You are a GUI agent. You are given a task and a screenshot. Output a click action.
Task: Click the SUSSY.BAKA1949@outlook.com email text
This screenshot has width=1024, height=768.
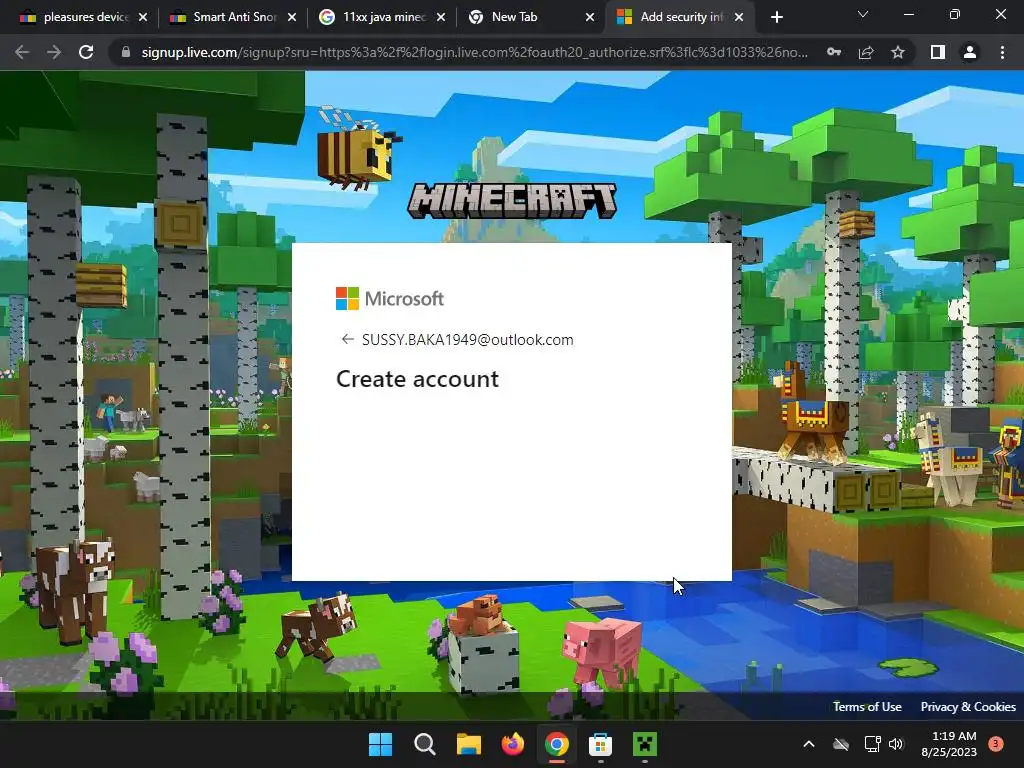coord(468,340)
